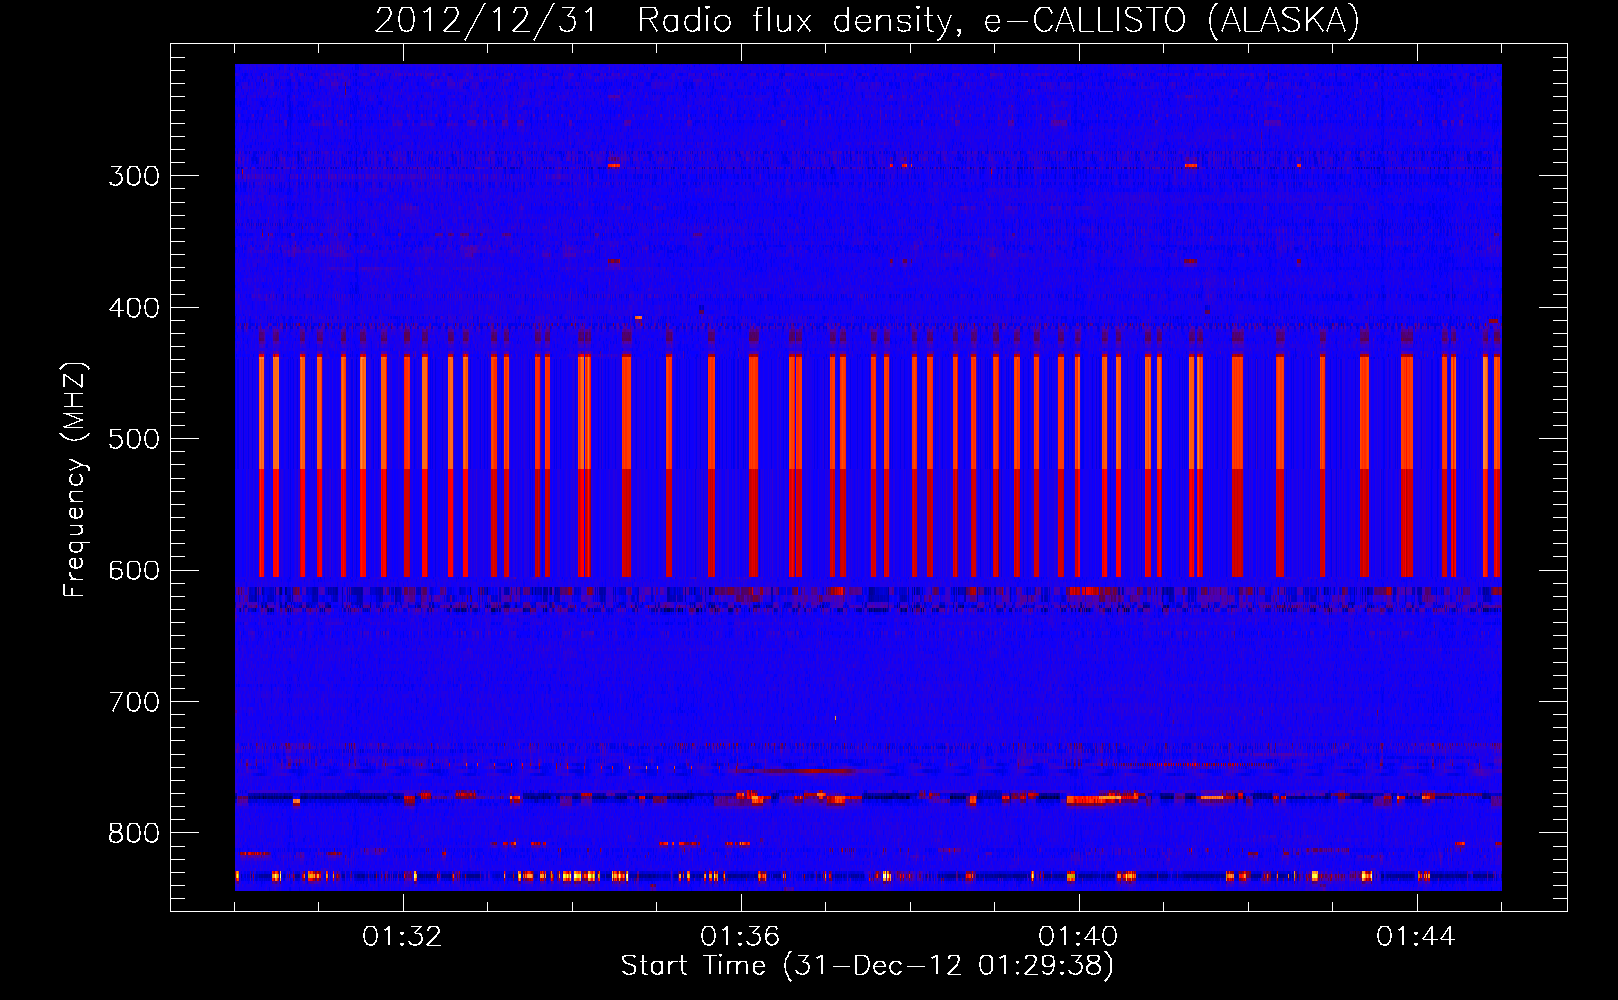Click the 01:32 time tick label
The height and width of the screenshot is (1000, 1618).
pos(402,937)
